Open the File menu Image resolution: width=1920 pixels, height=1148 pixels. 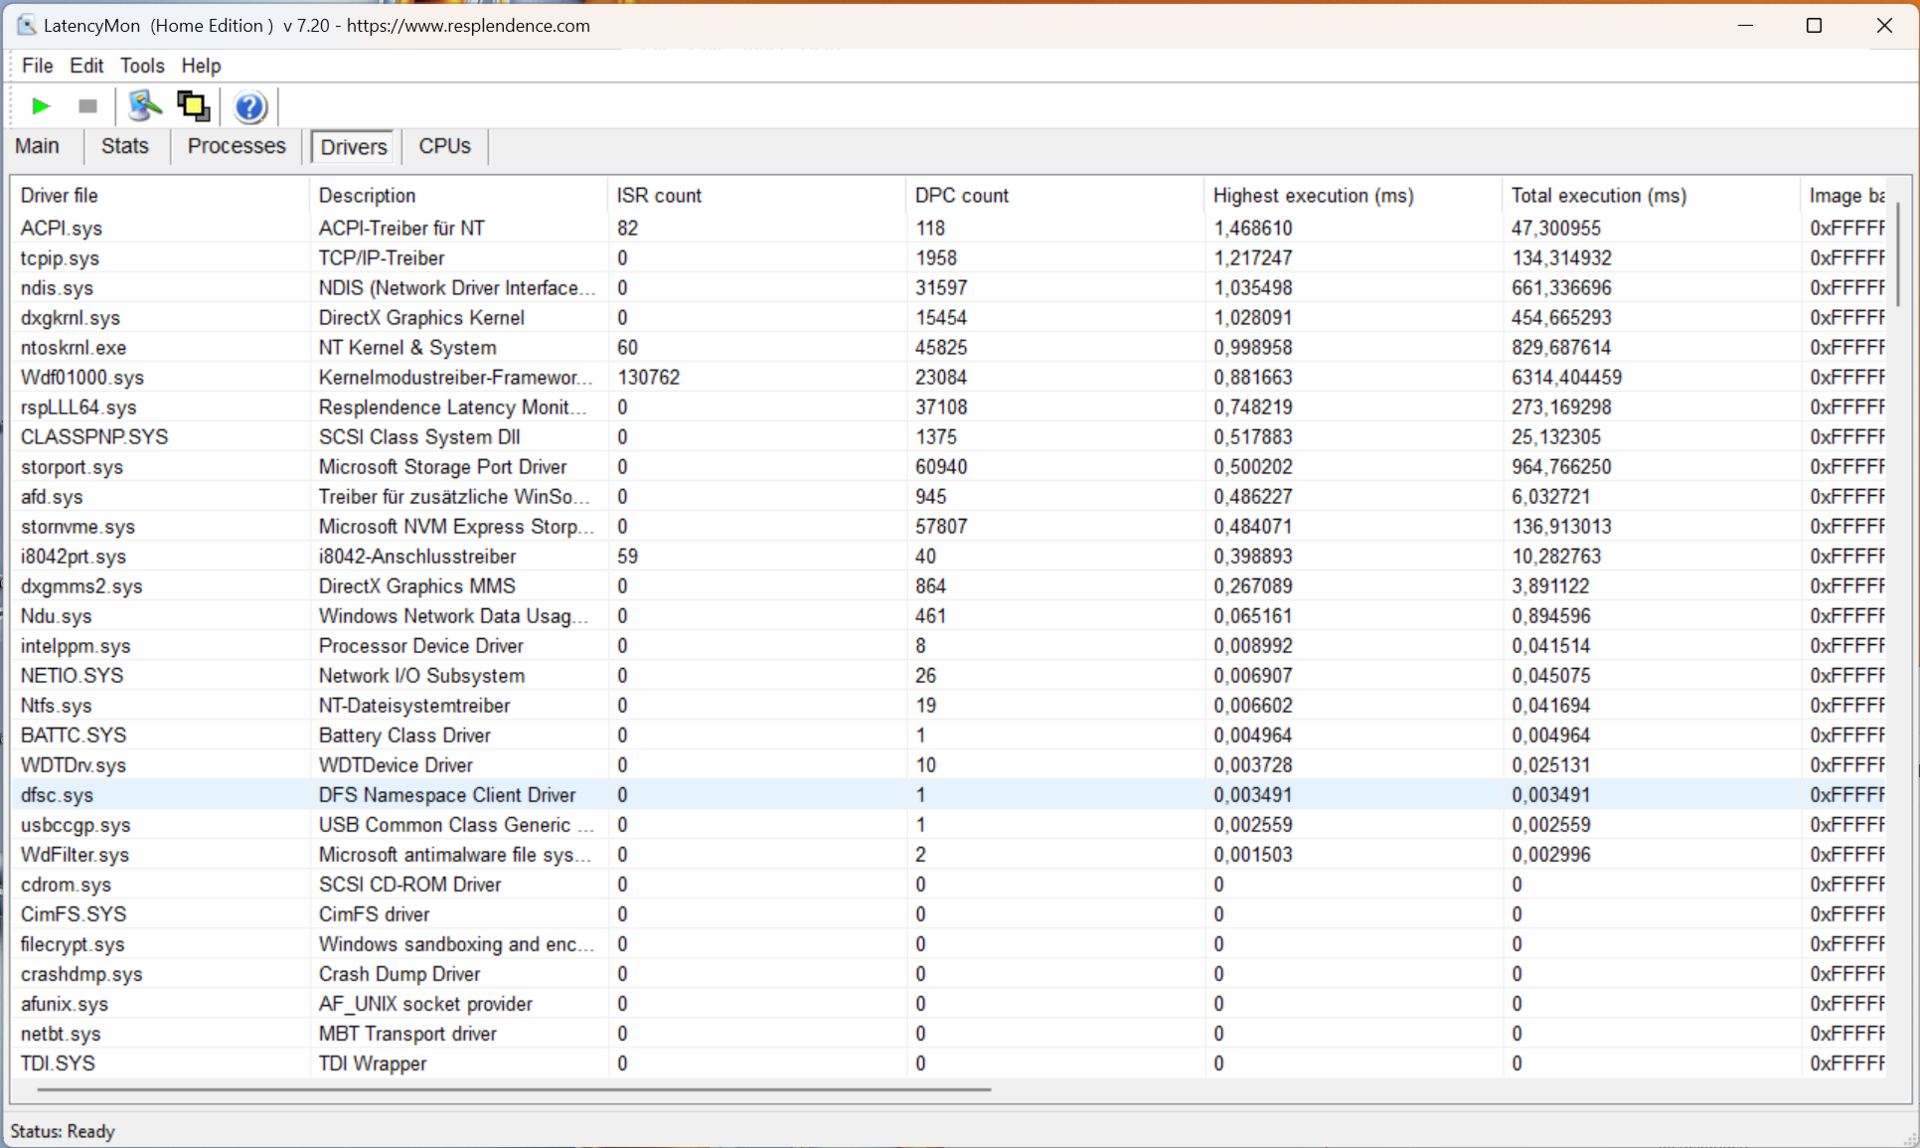(x=37, y=66)
